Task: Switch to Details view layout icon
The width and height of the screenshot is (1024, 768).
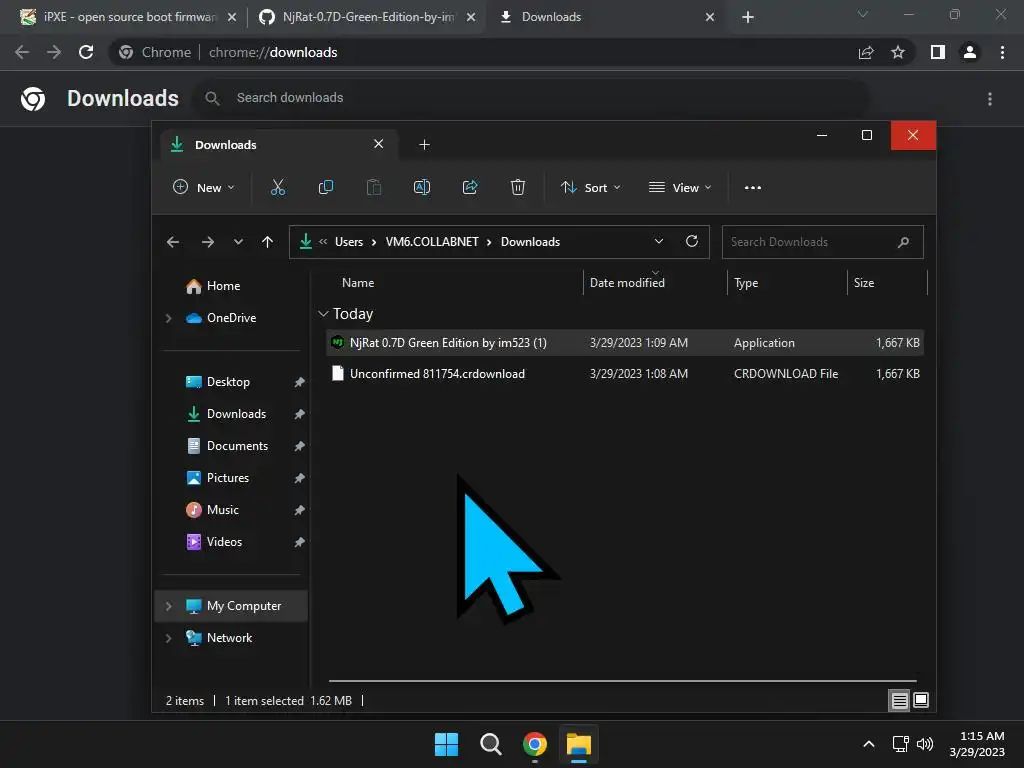Action: point(899,701)
